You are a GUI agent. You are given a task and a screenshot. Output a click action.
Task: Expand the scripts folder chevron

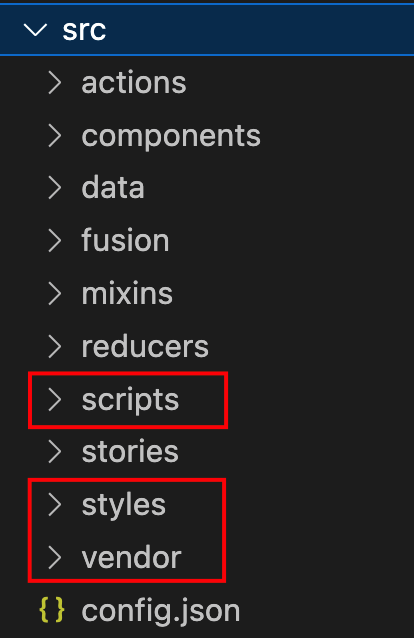(55, 399)
